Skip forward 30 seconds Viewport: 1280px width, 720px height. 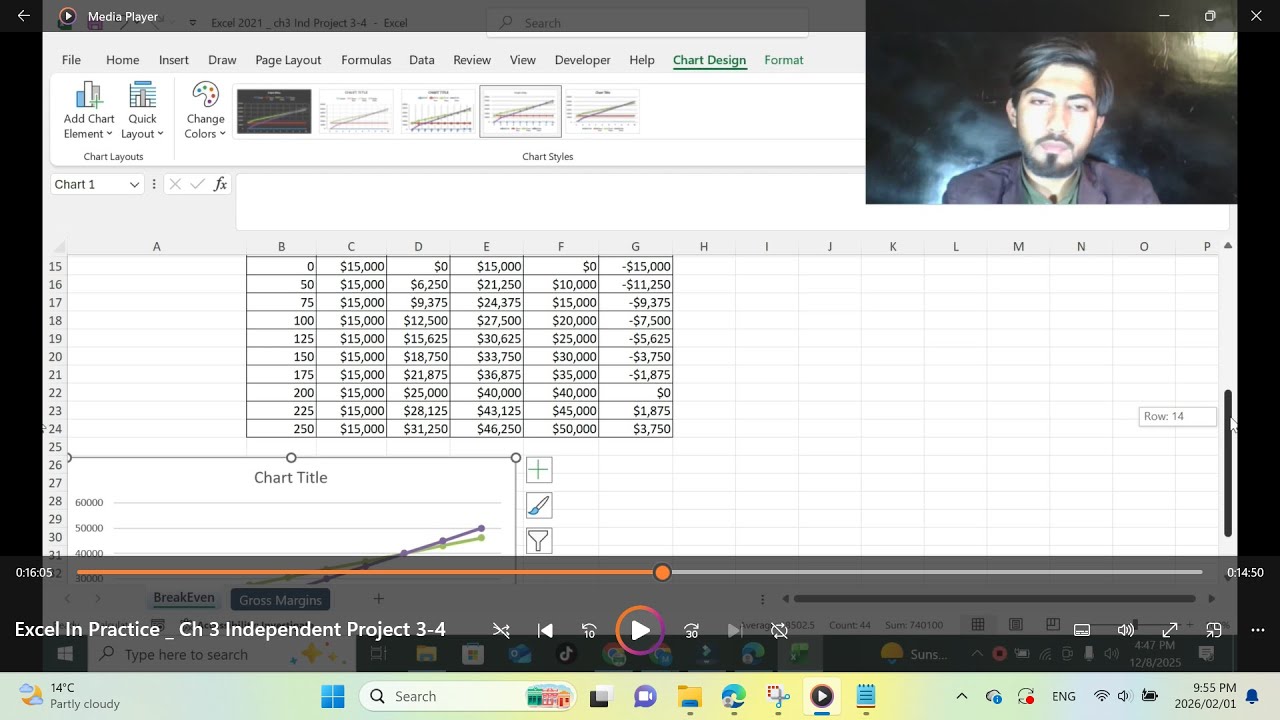[x=691, y=630]
